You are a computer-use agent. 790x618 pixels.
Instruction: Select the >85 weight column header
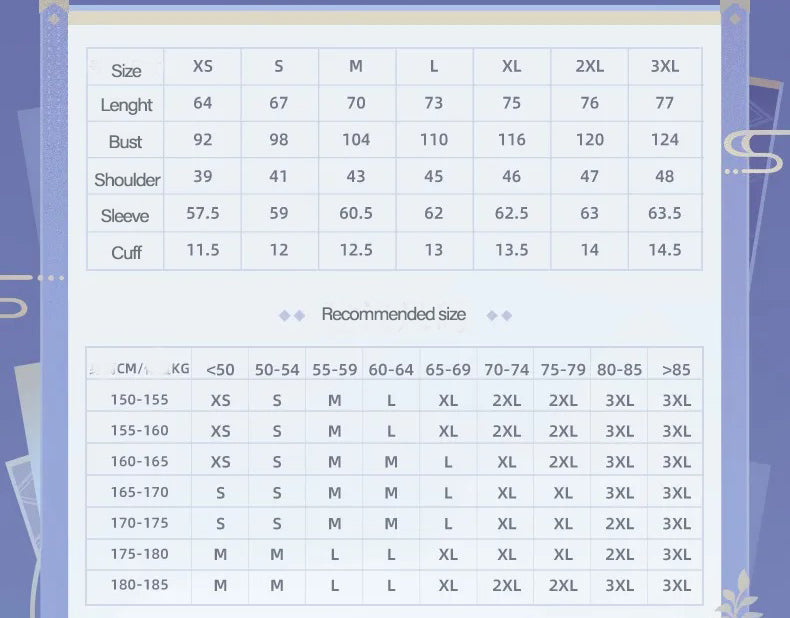[676, 370]
